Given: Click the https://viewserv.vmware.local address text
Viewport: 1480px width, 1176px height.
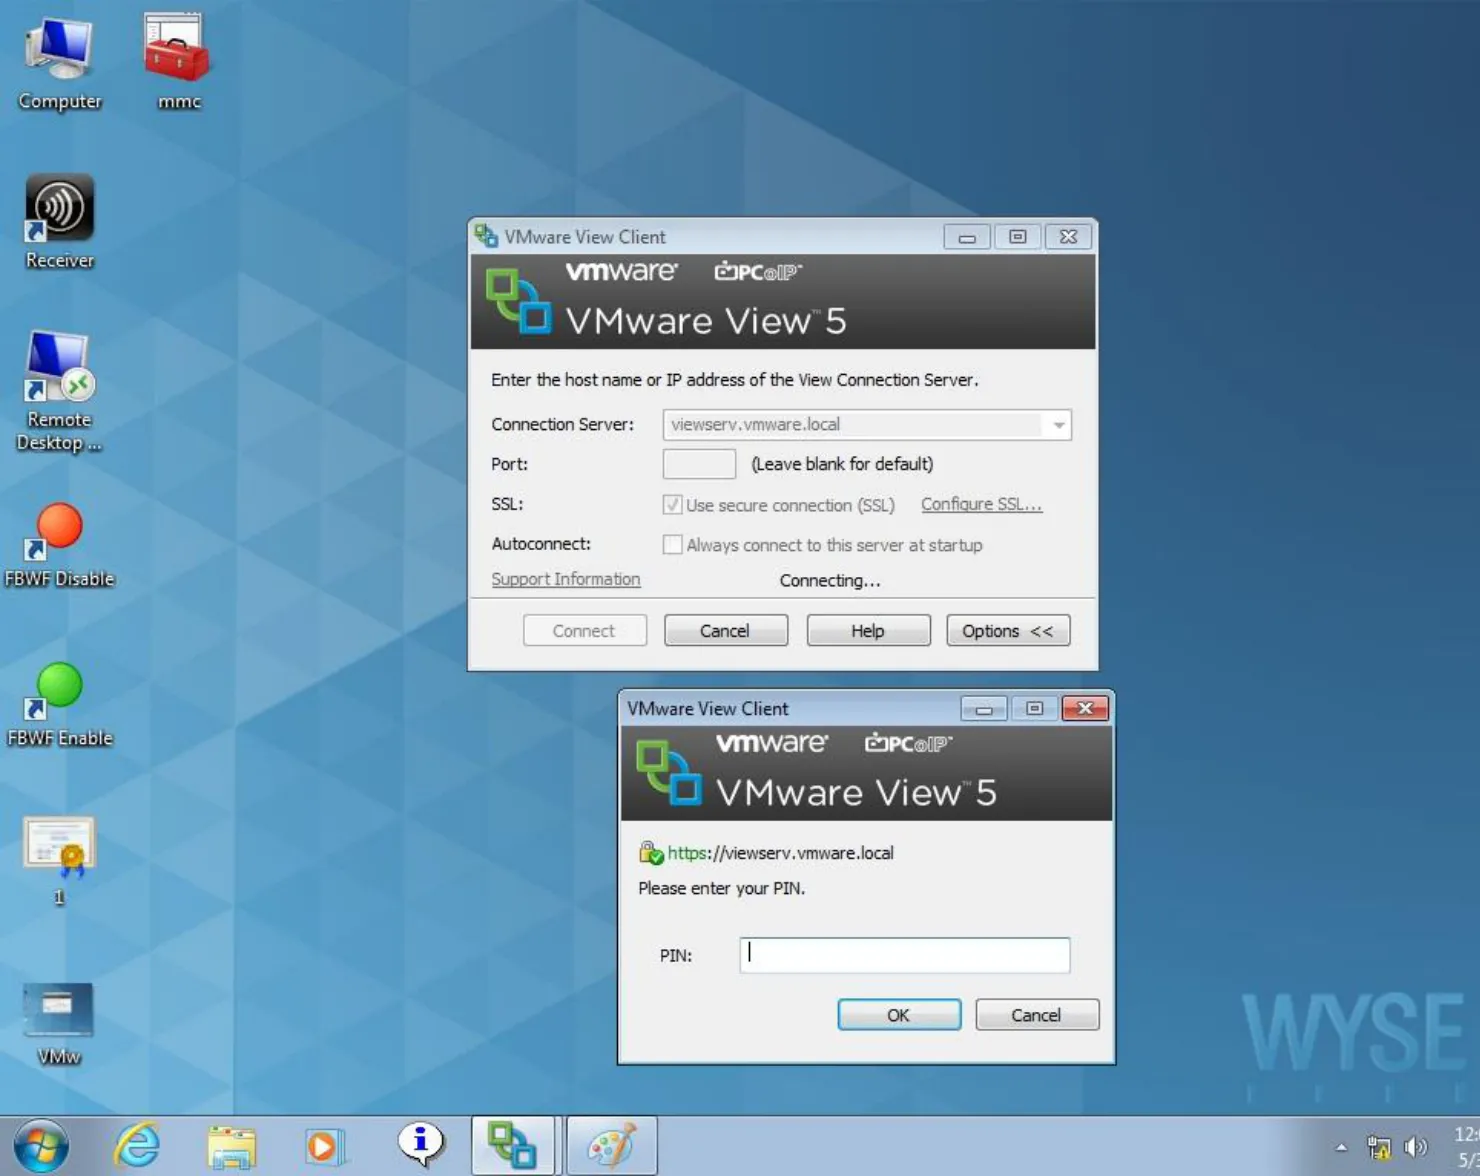Looking at the screenshot, I should [781, 853].
